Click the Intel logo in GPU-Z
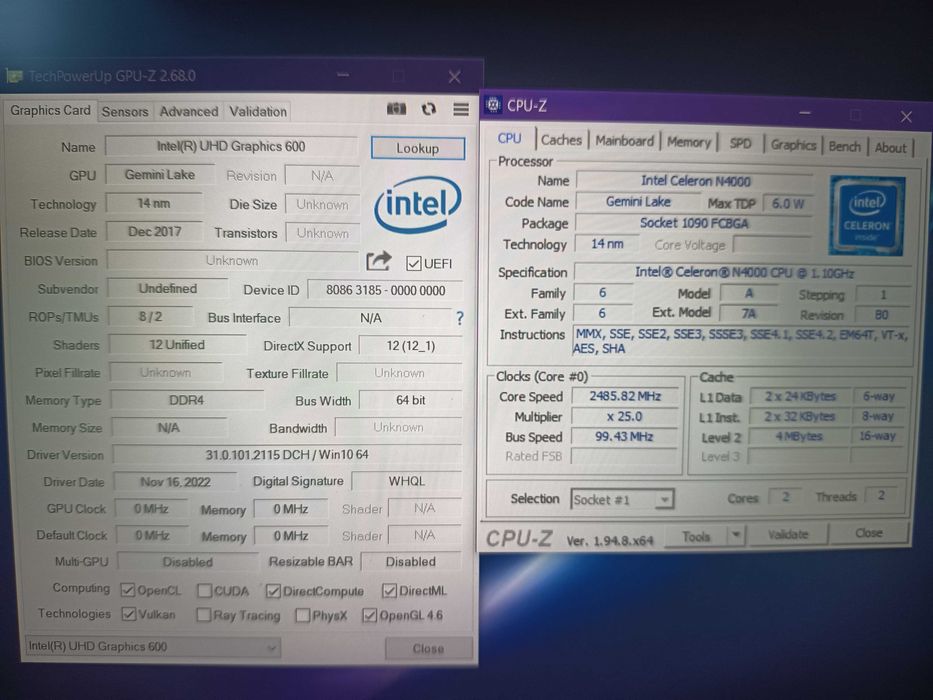 [418, 205]
